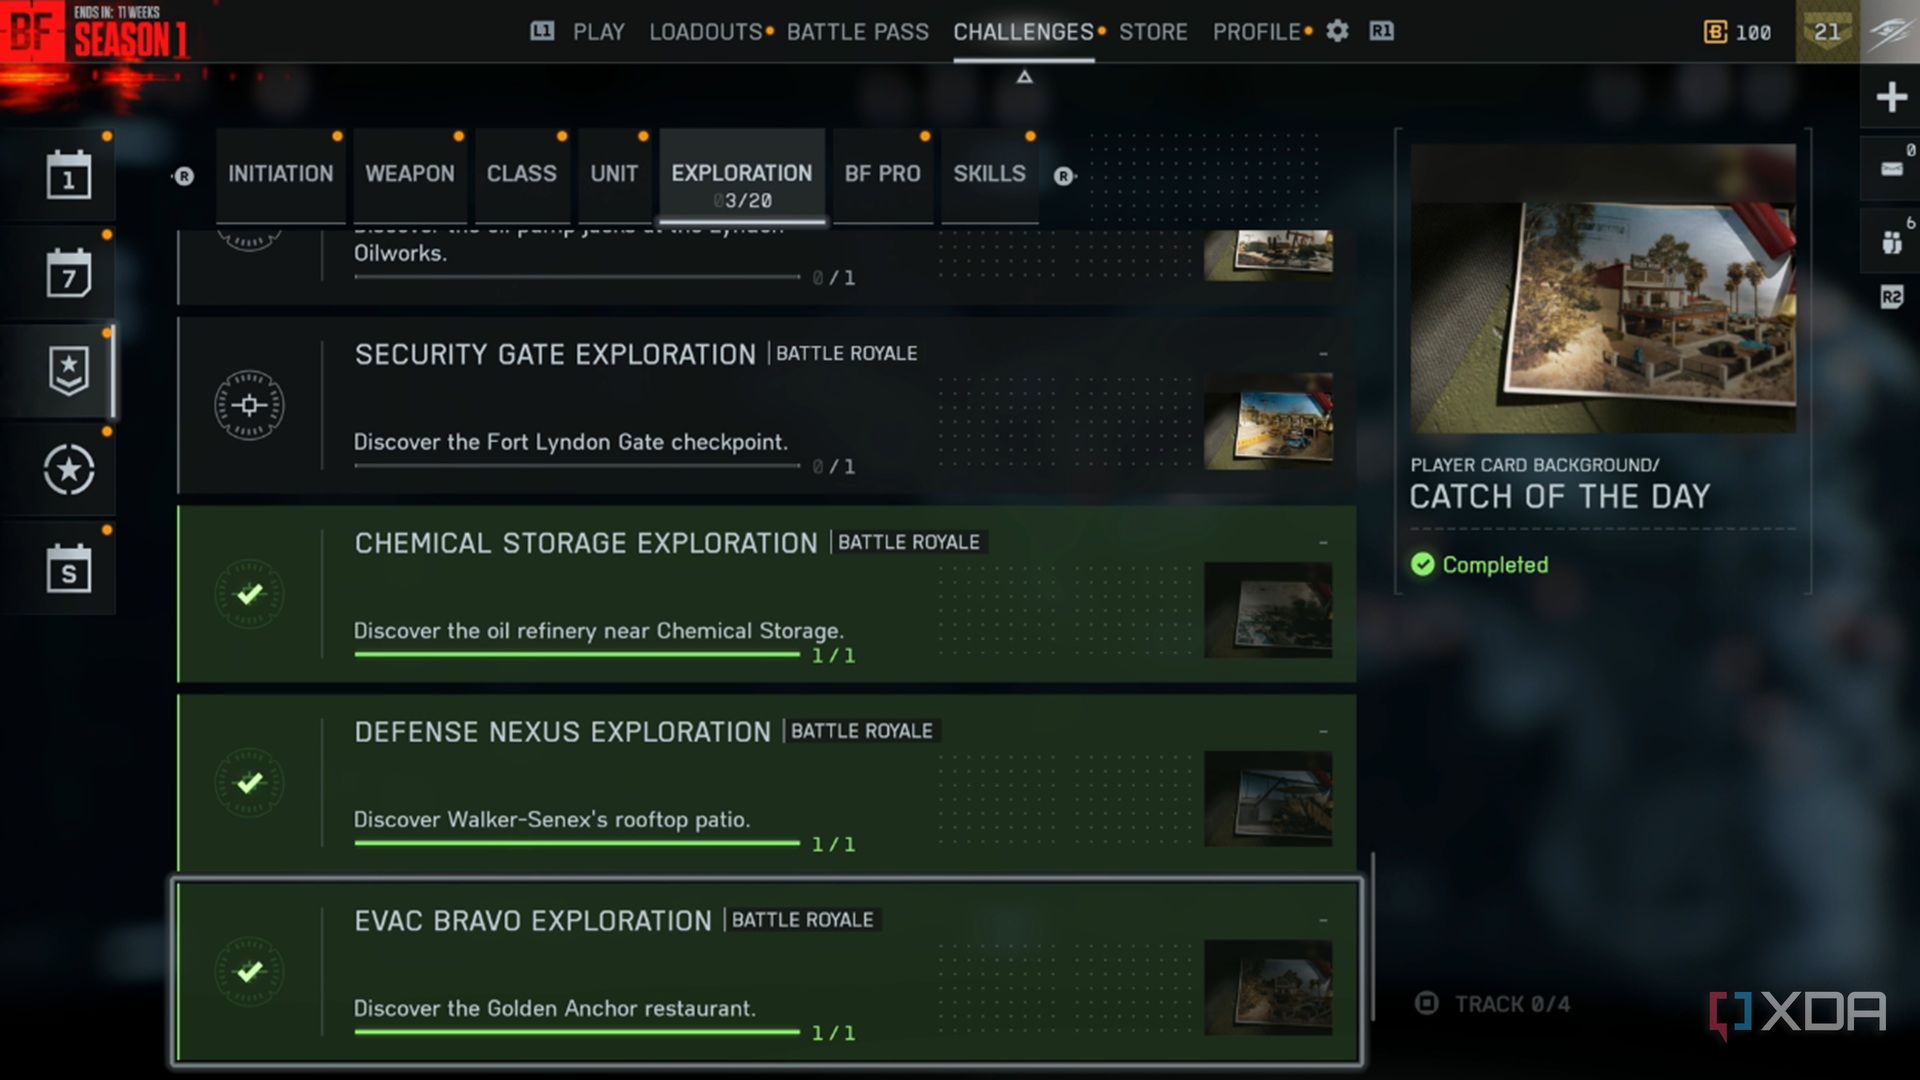Click the challenge list vertical scrollbar

pos(1372,937)
